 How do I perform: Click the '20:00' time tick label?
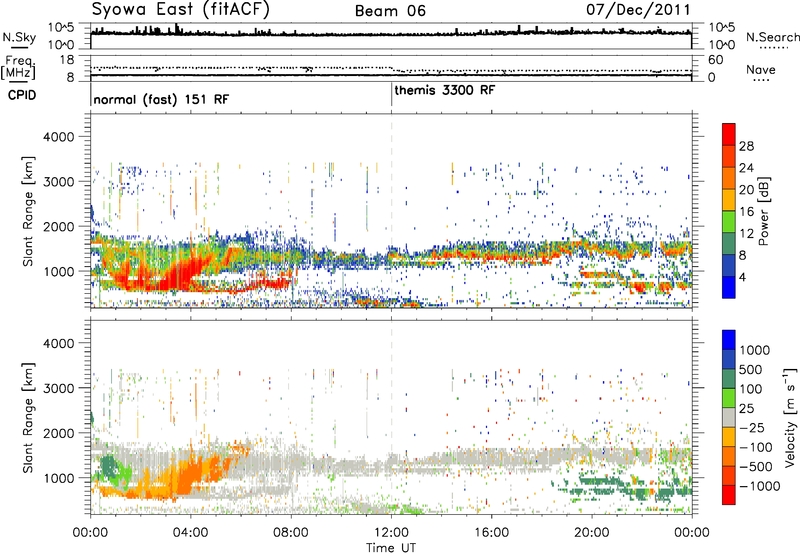[x=592, y=533]
